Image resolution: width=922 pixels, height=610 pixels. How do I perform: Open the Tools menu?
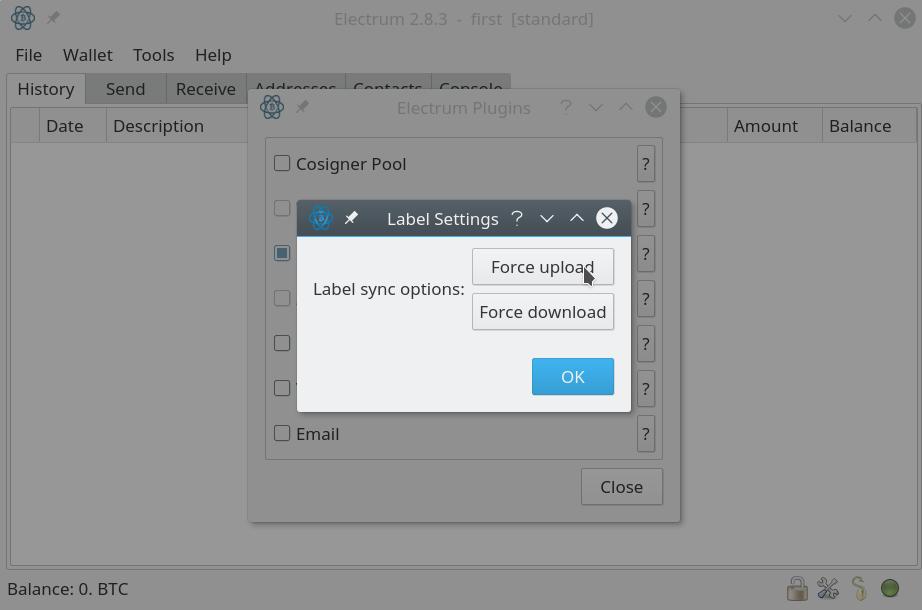[x=153, y=55]
